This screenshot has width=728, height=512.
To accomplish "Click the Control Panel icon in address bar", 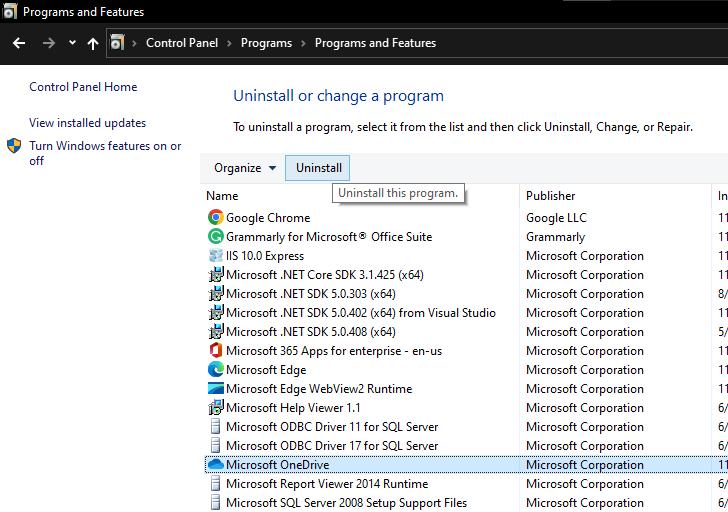I will 117,43.
